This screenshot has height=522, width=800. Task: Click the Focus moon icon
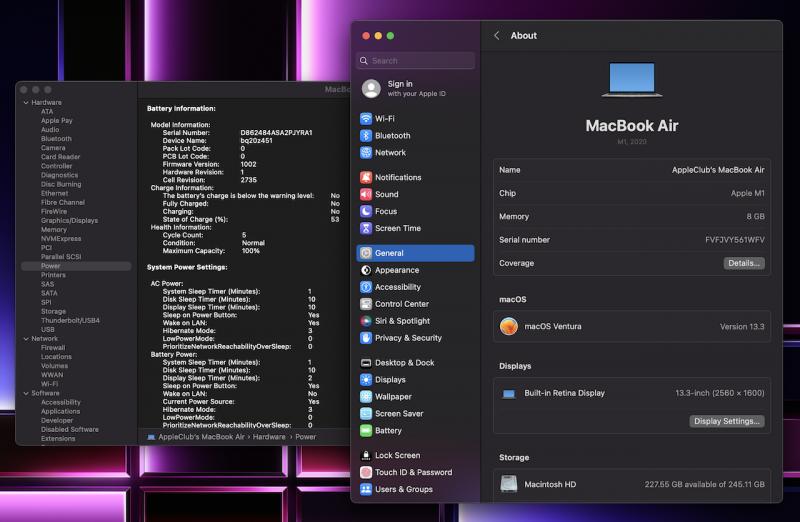click(x=367, y=212)
